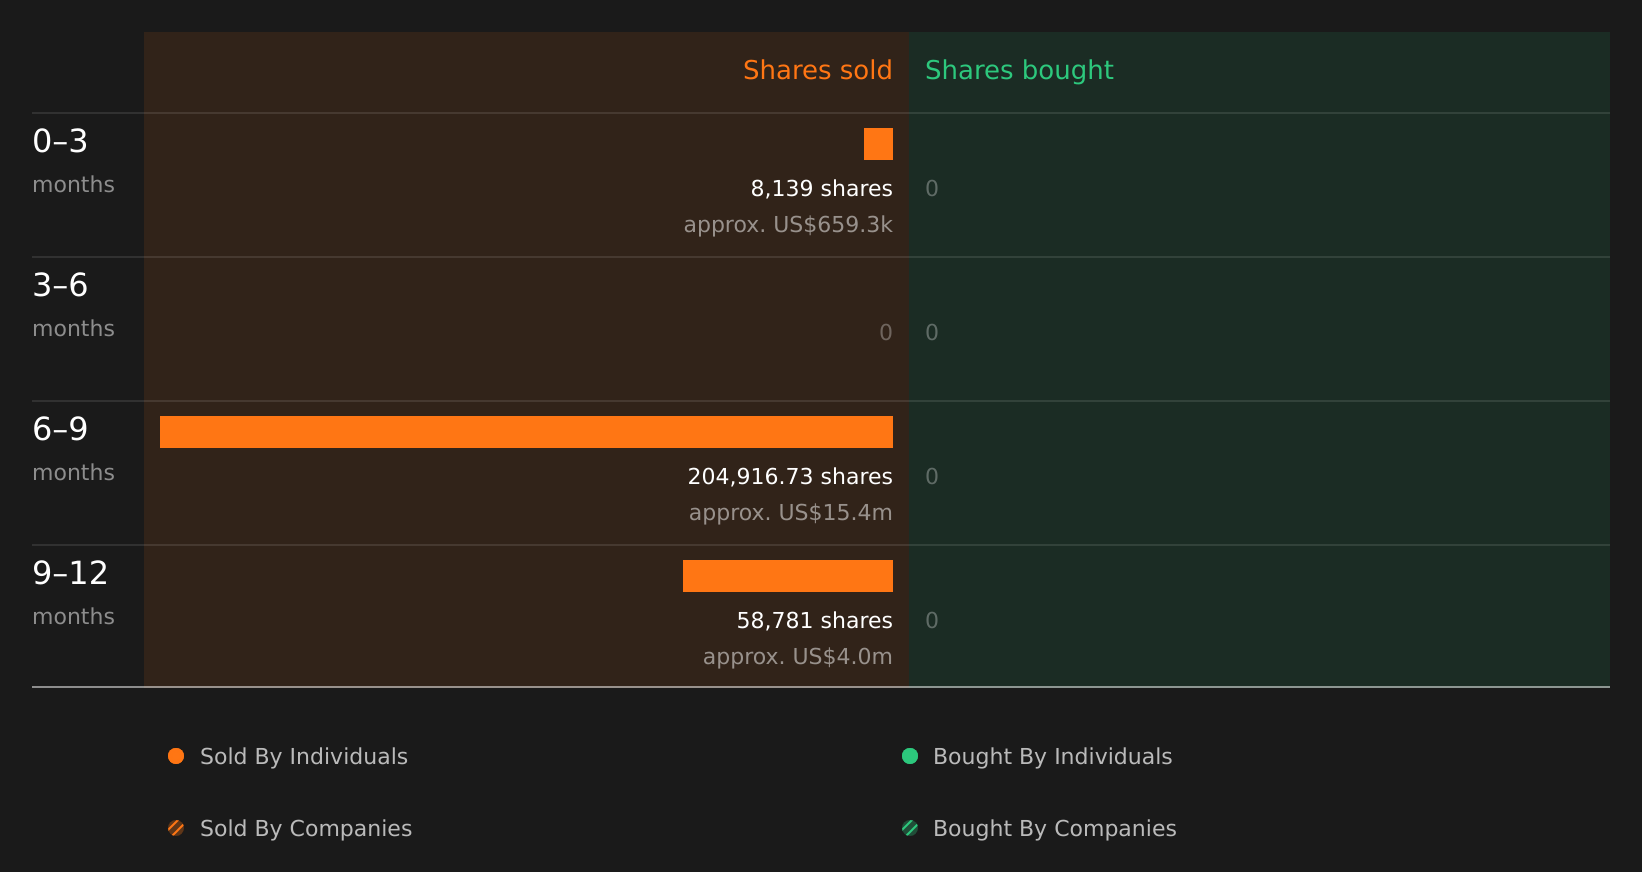Click the 204,916.73 shares value
The image size is (1642, 872).
(x=790, y=476)
